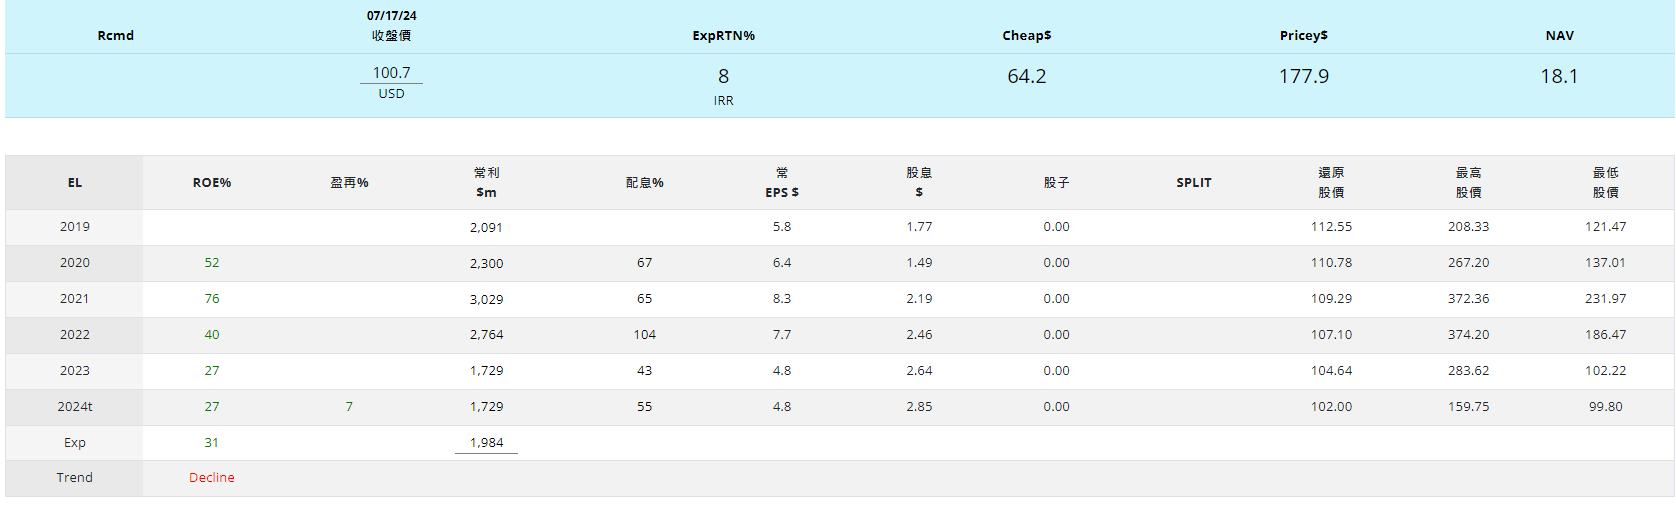Screen dimensions: 1676x506
Task: Click EPS 5.8 for 2019
Action: point(782,227)
